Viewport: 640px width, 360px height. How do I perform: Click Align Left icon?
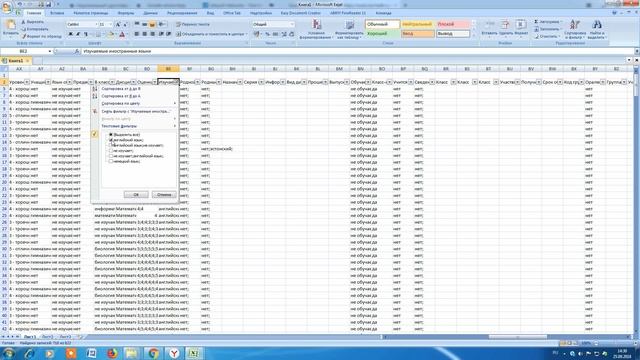click(x=137, y=34)
